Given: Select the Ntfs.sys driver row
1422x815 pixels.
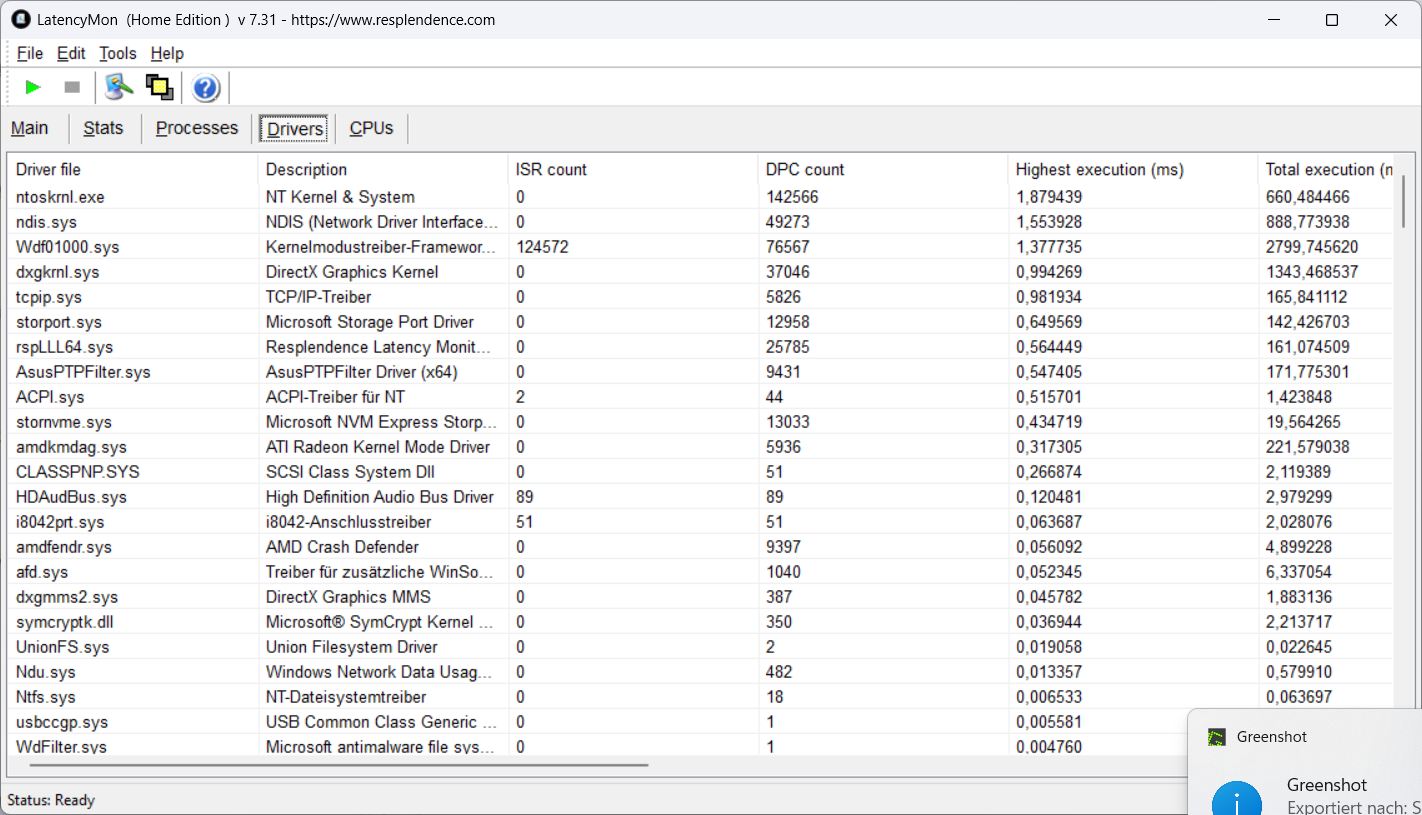Looking at the screenshot, I should click(700, 697).
